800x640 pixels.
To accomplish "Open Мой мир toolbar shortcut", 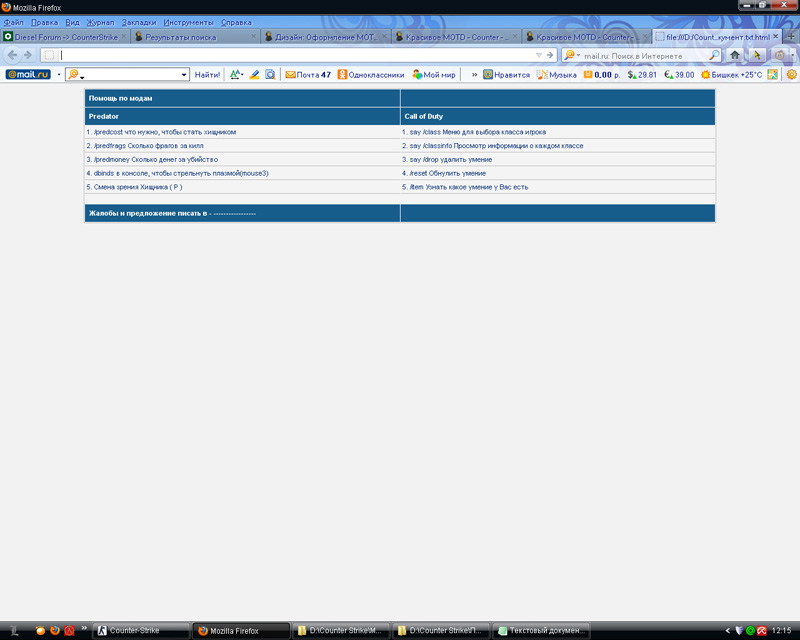I will click(x=434, y=75).
